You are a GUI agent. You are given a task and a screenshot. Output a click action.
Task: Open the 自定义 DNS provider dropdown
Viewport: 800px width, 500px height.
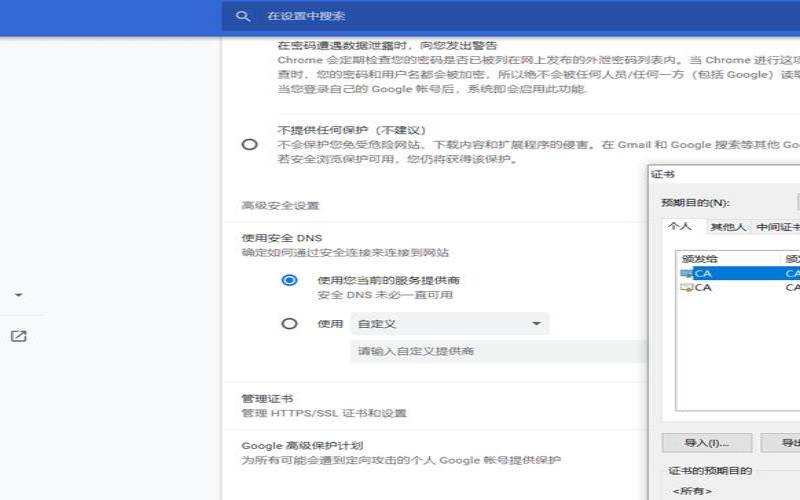click(x=449, y=323)
